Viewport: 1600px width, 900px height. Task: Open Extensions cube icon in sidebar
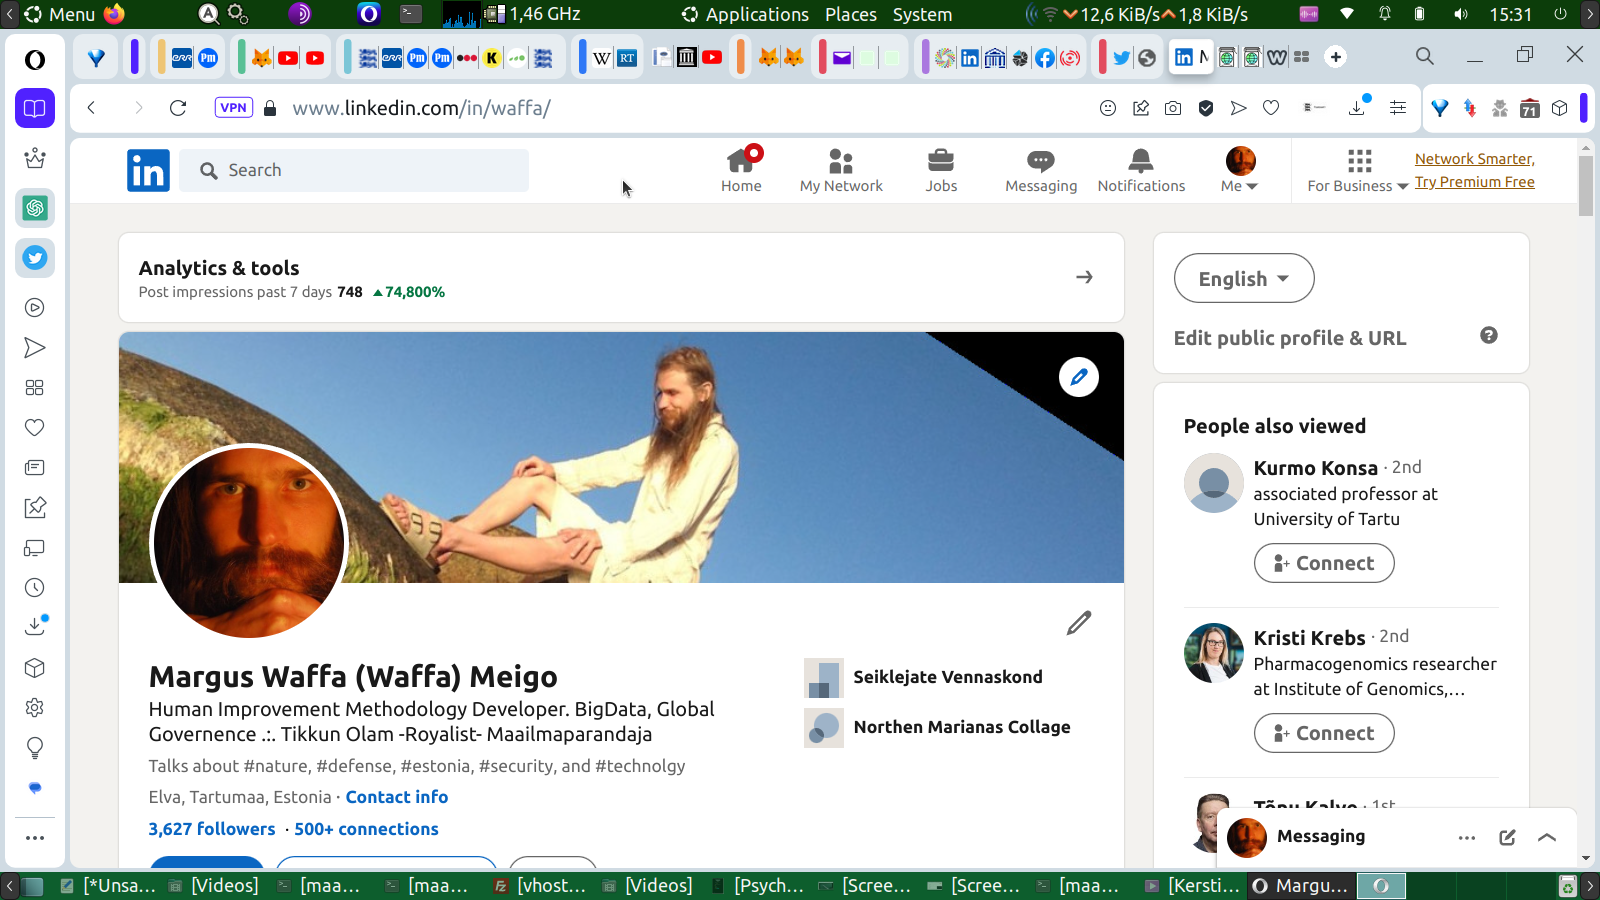tap(35, 668)
